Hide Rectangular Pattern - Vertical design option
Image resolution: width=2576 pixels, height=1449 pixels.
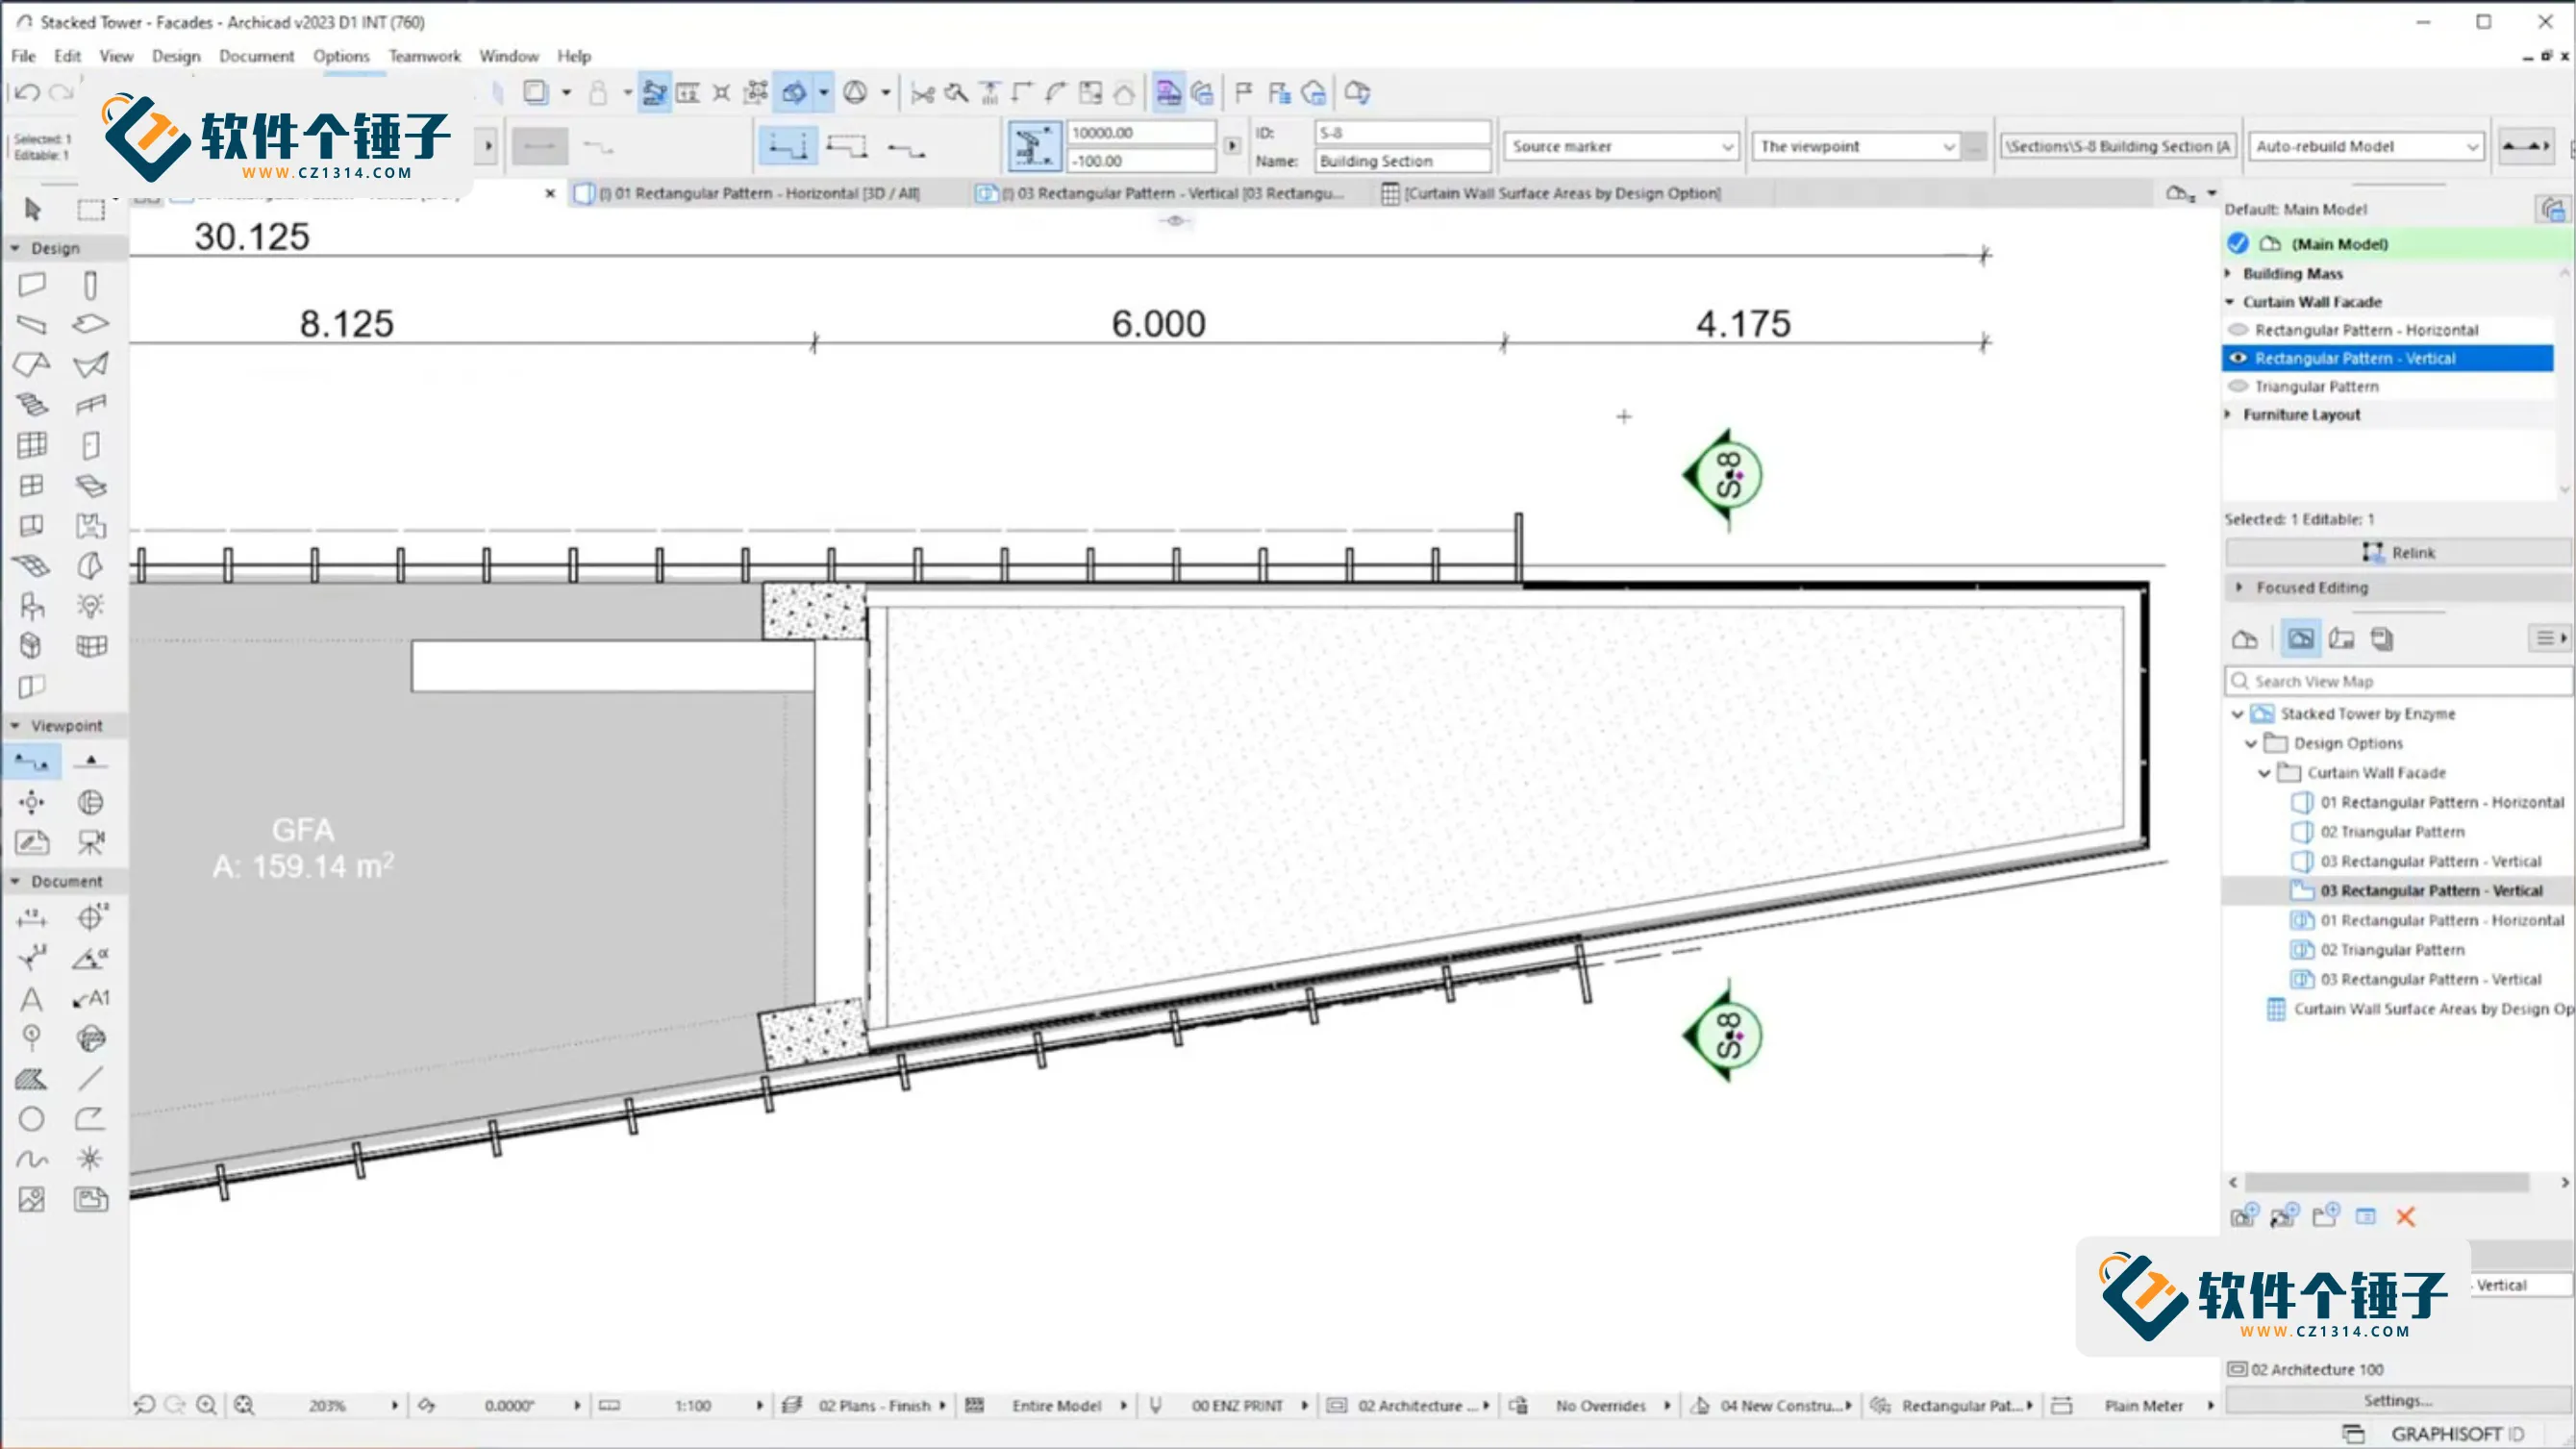2238,358
